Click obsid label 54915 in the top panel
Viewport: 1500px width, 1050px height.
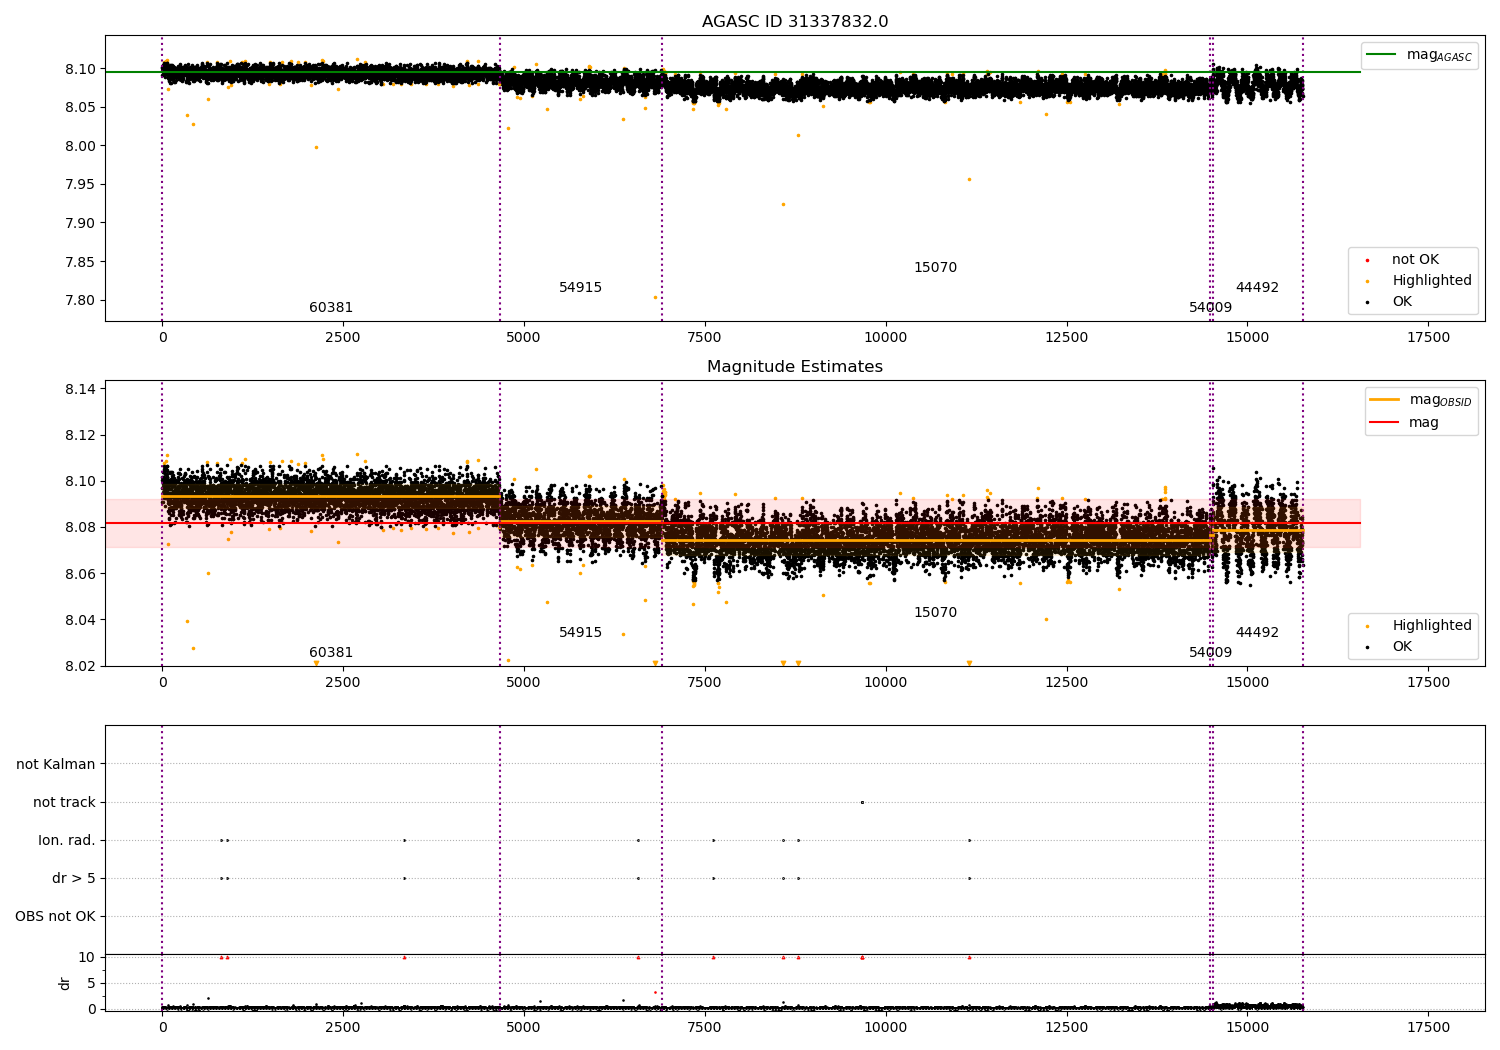click(581, 288)
